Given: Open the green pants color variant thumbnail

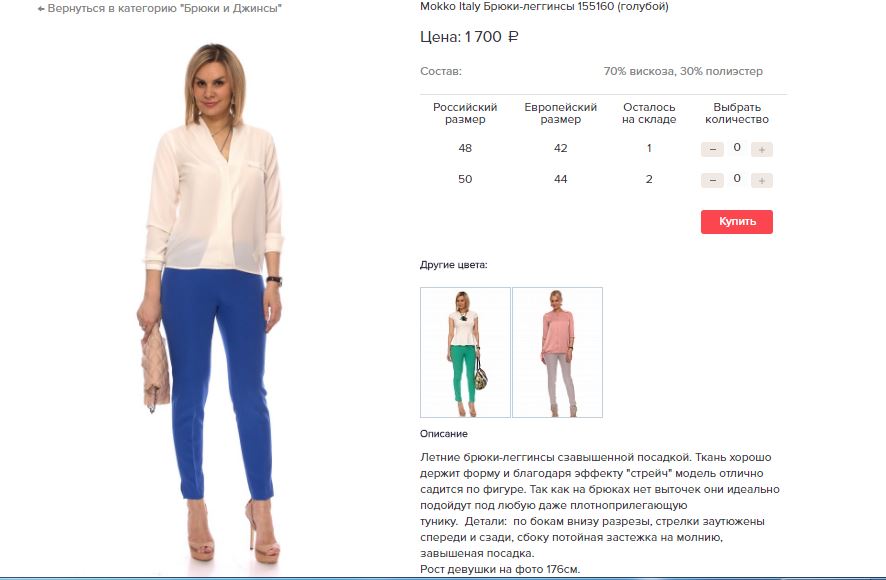Looking at the screenshot, I should click(465, 352).
